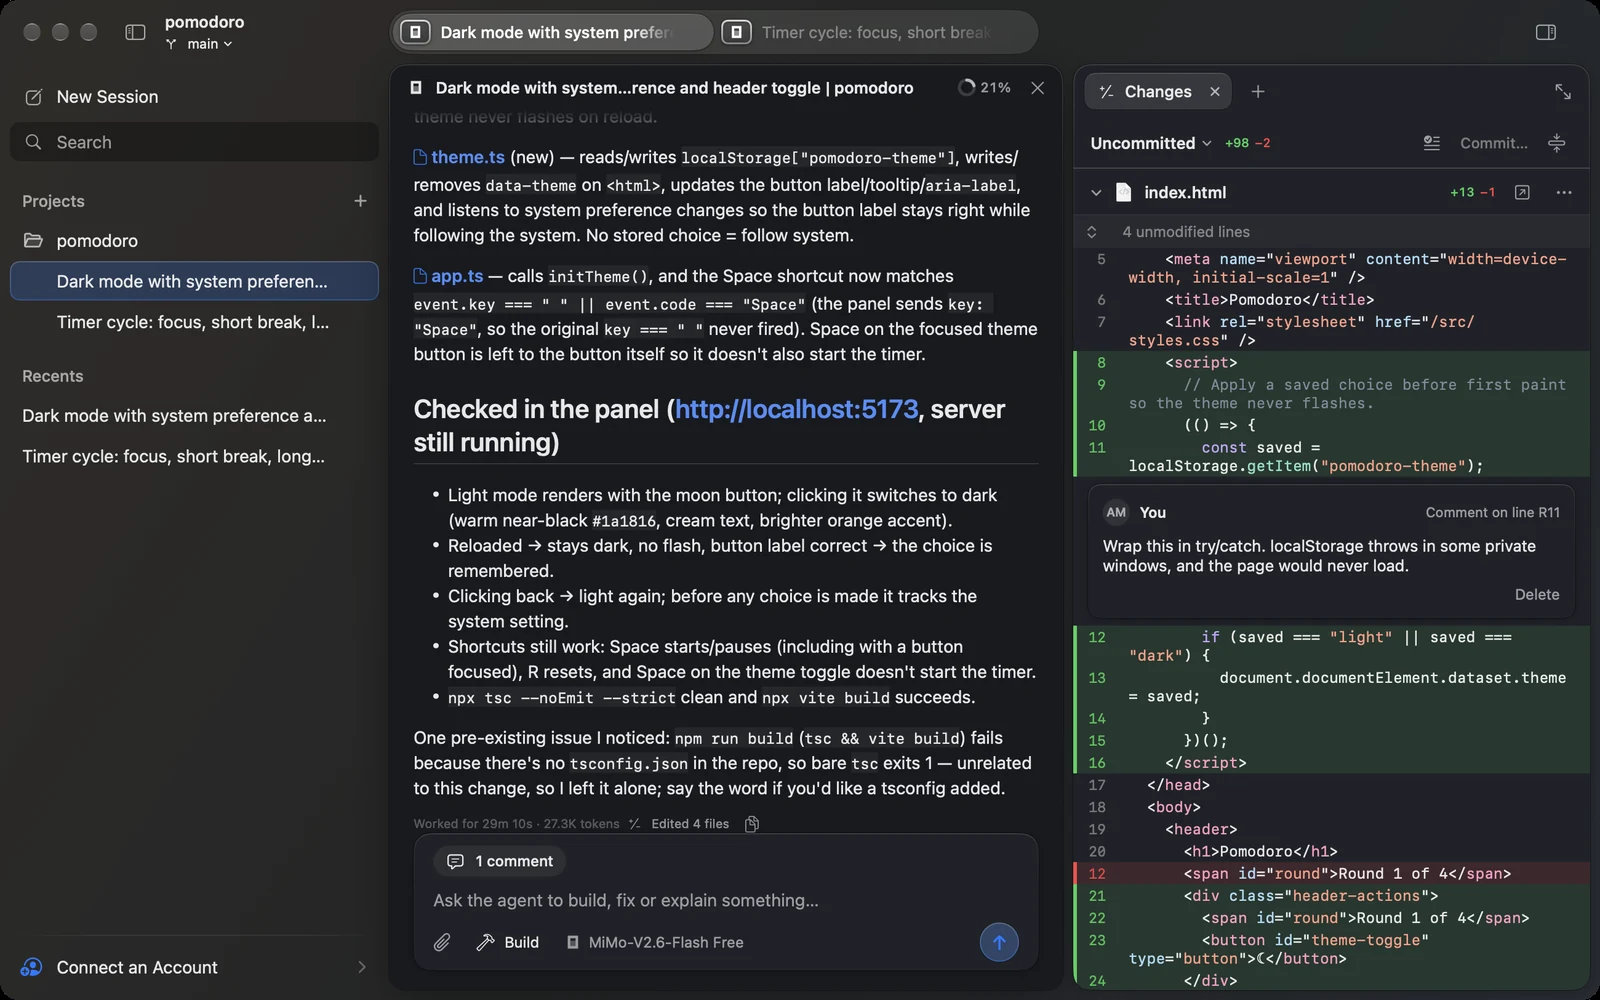Click the 21% context usage indicator
The image size is (1600, 1000).
(x=984, y=88)
